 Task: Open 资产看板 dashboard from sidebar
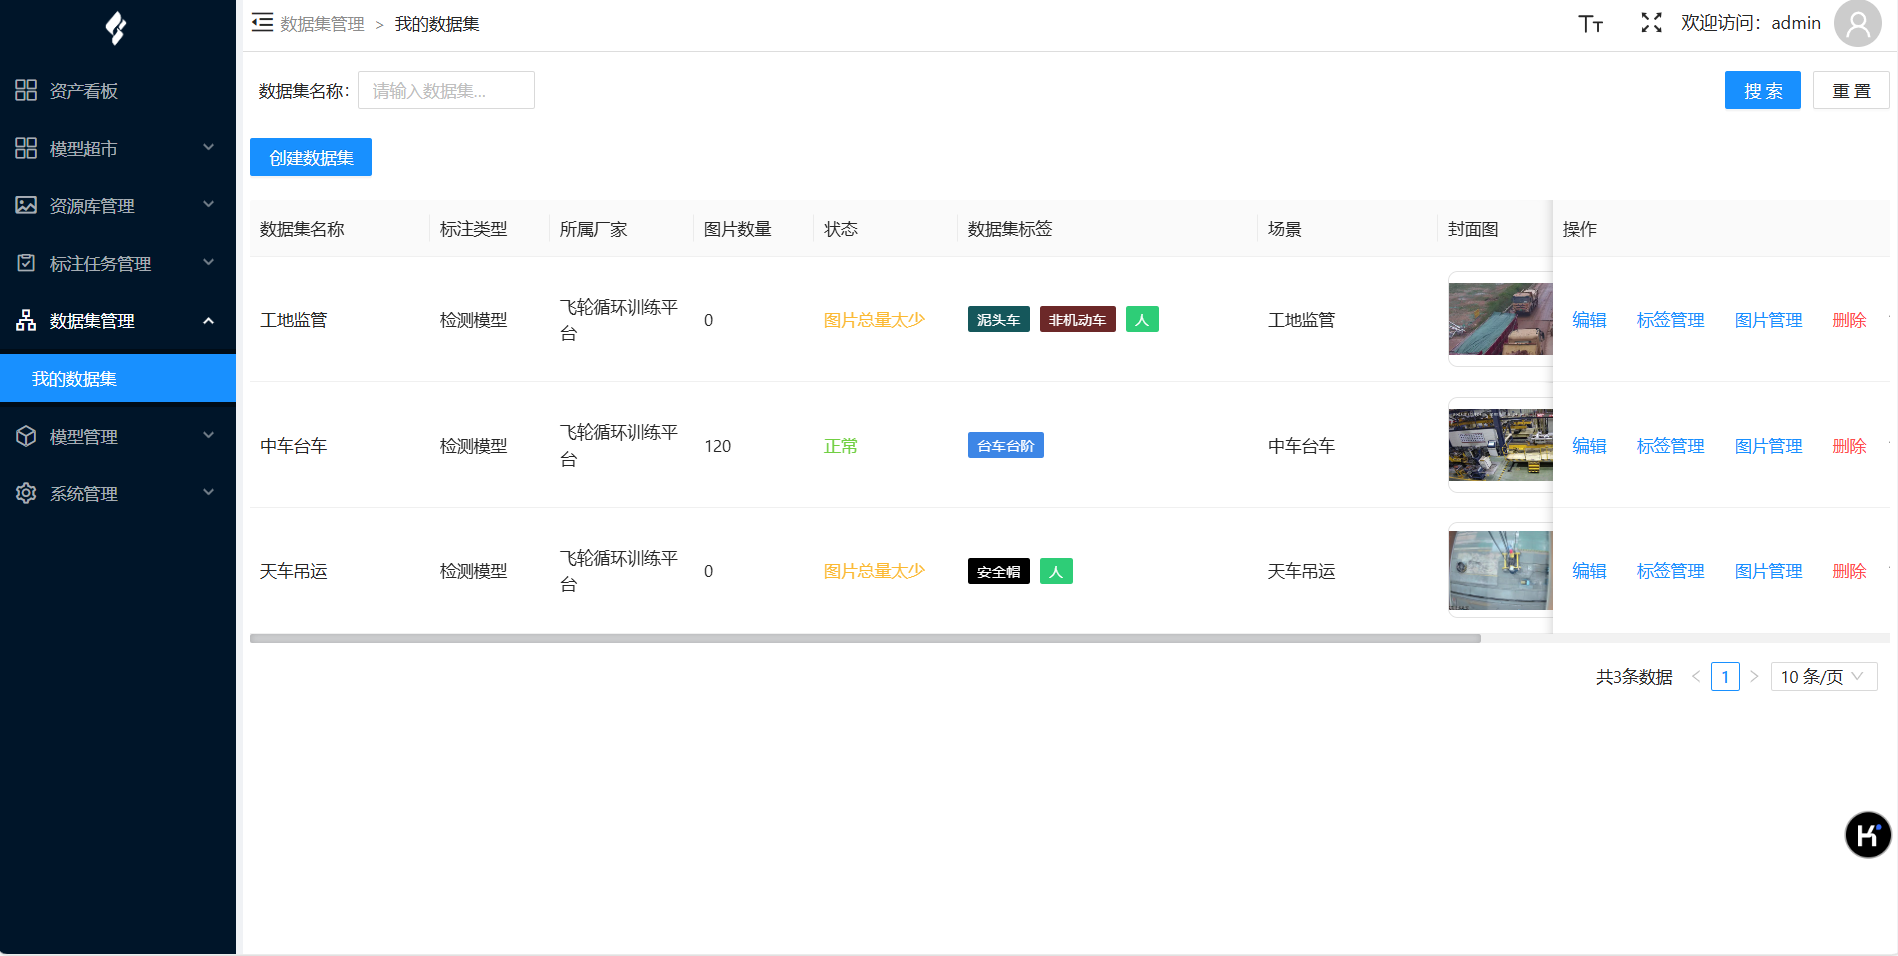point(84,91)
